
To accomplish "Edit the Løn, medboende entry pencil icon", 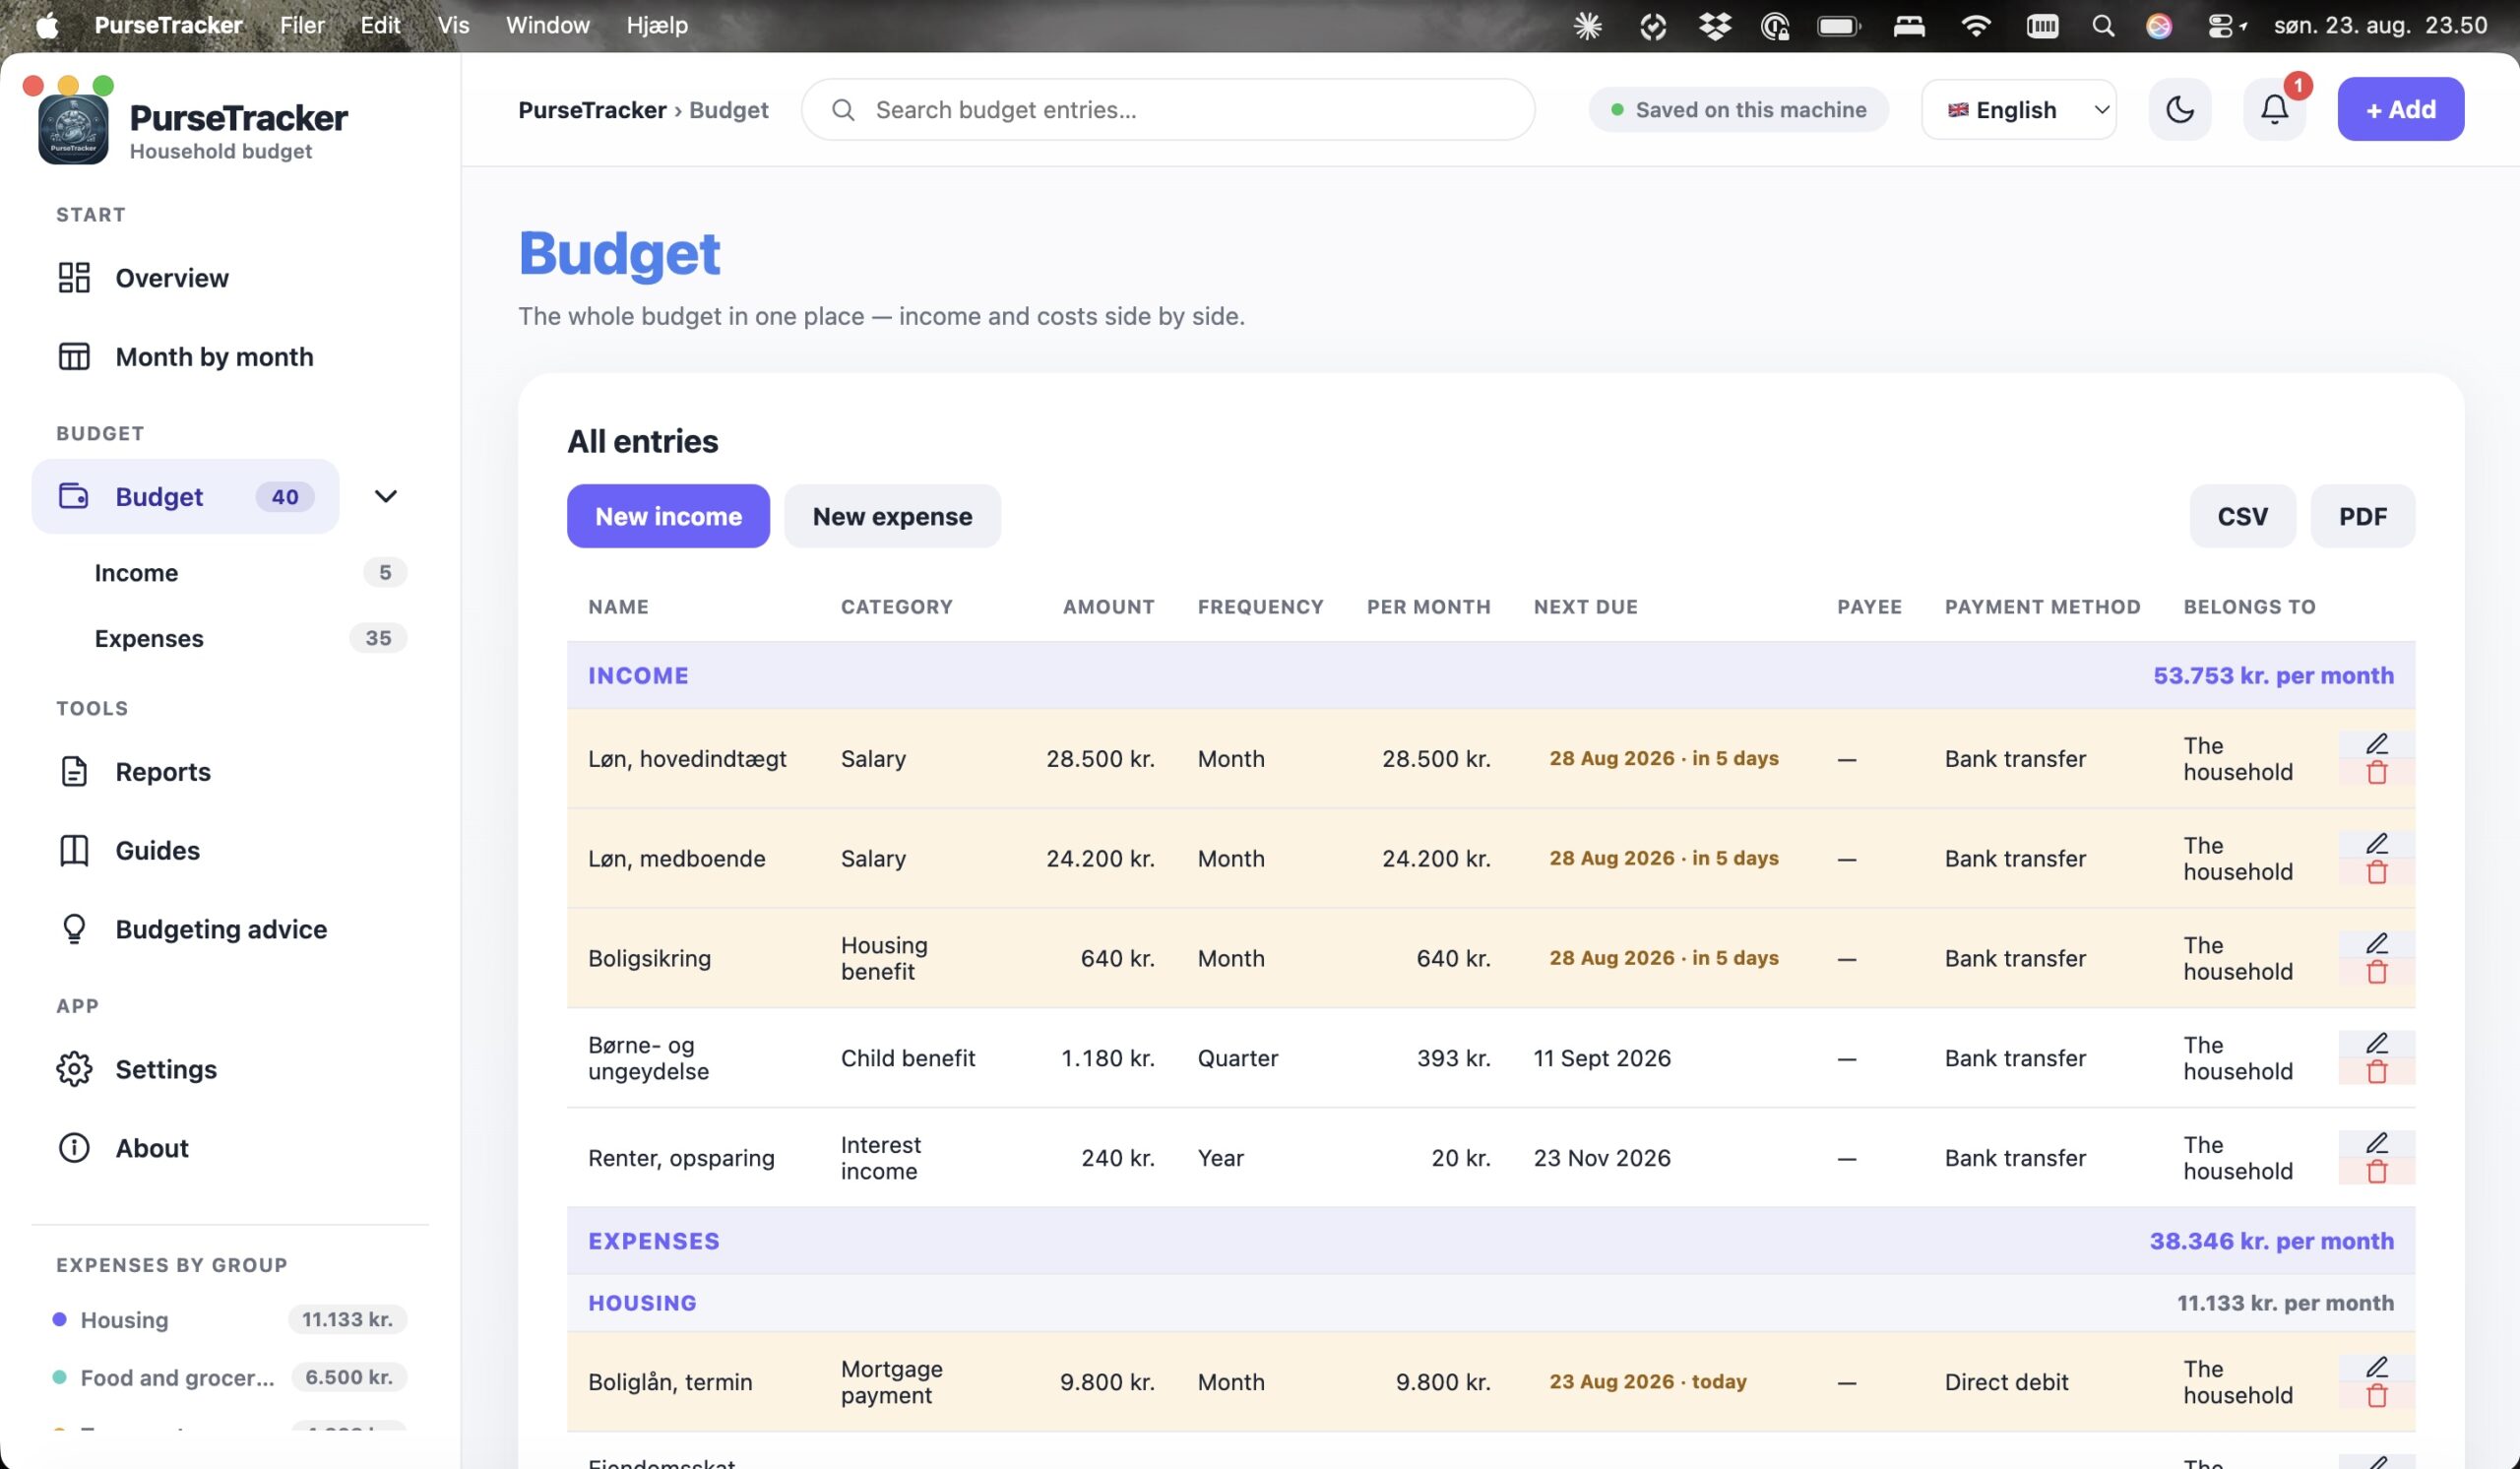I will point(2376,844).
